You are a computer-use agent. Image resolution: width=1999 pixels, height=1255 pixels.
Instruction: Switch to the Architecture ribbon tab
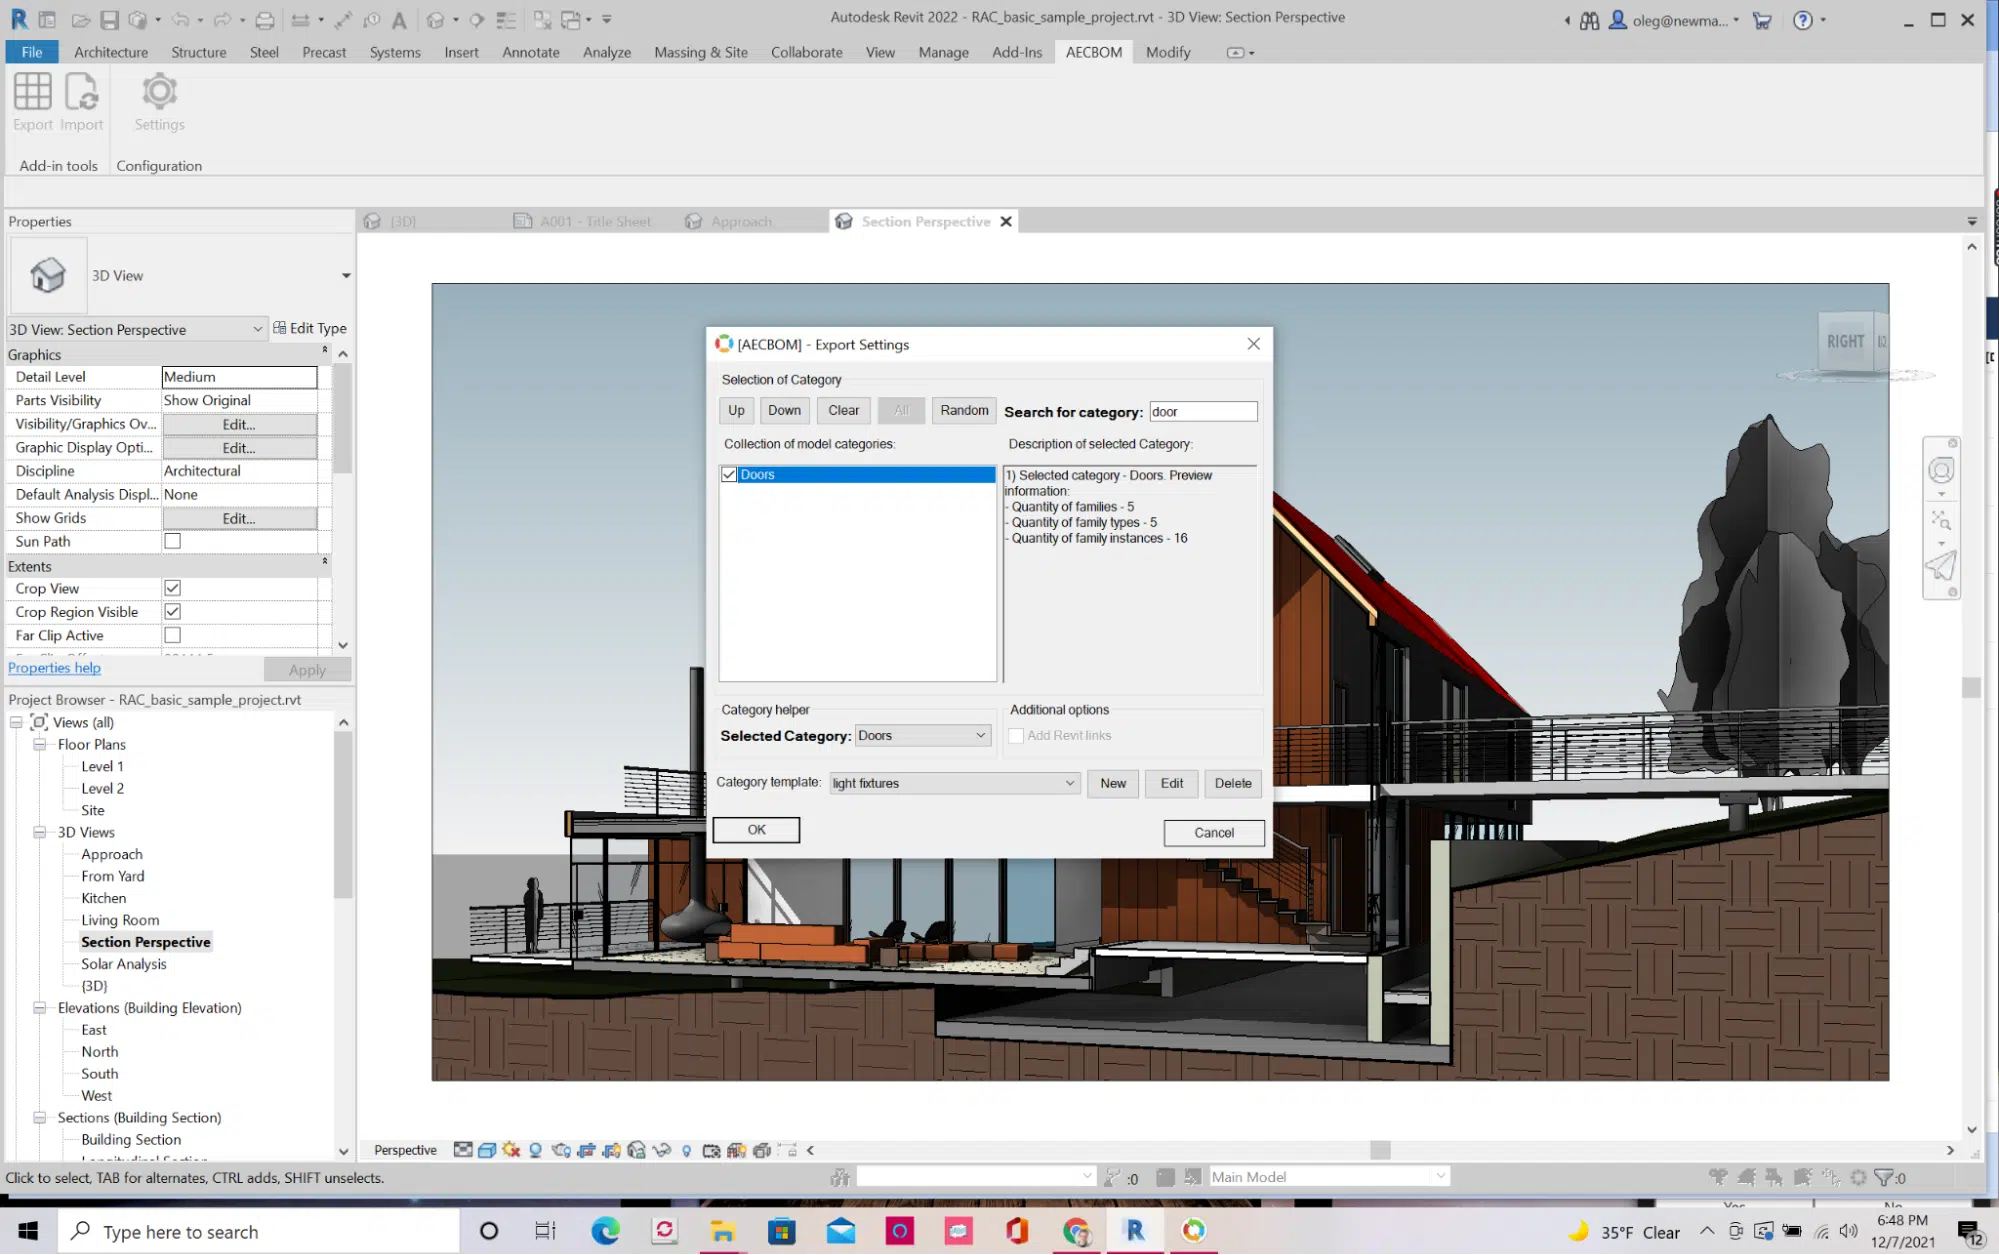click(111, 52)
